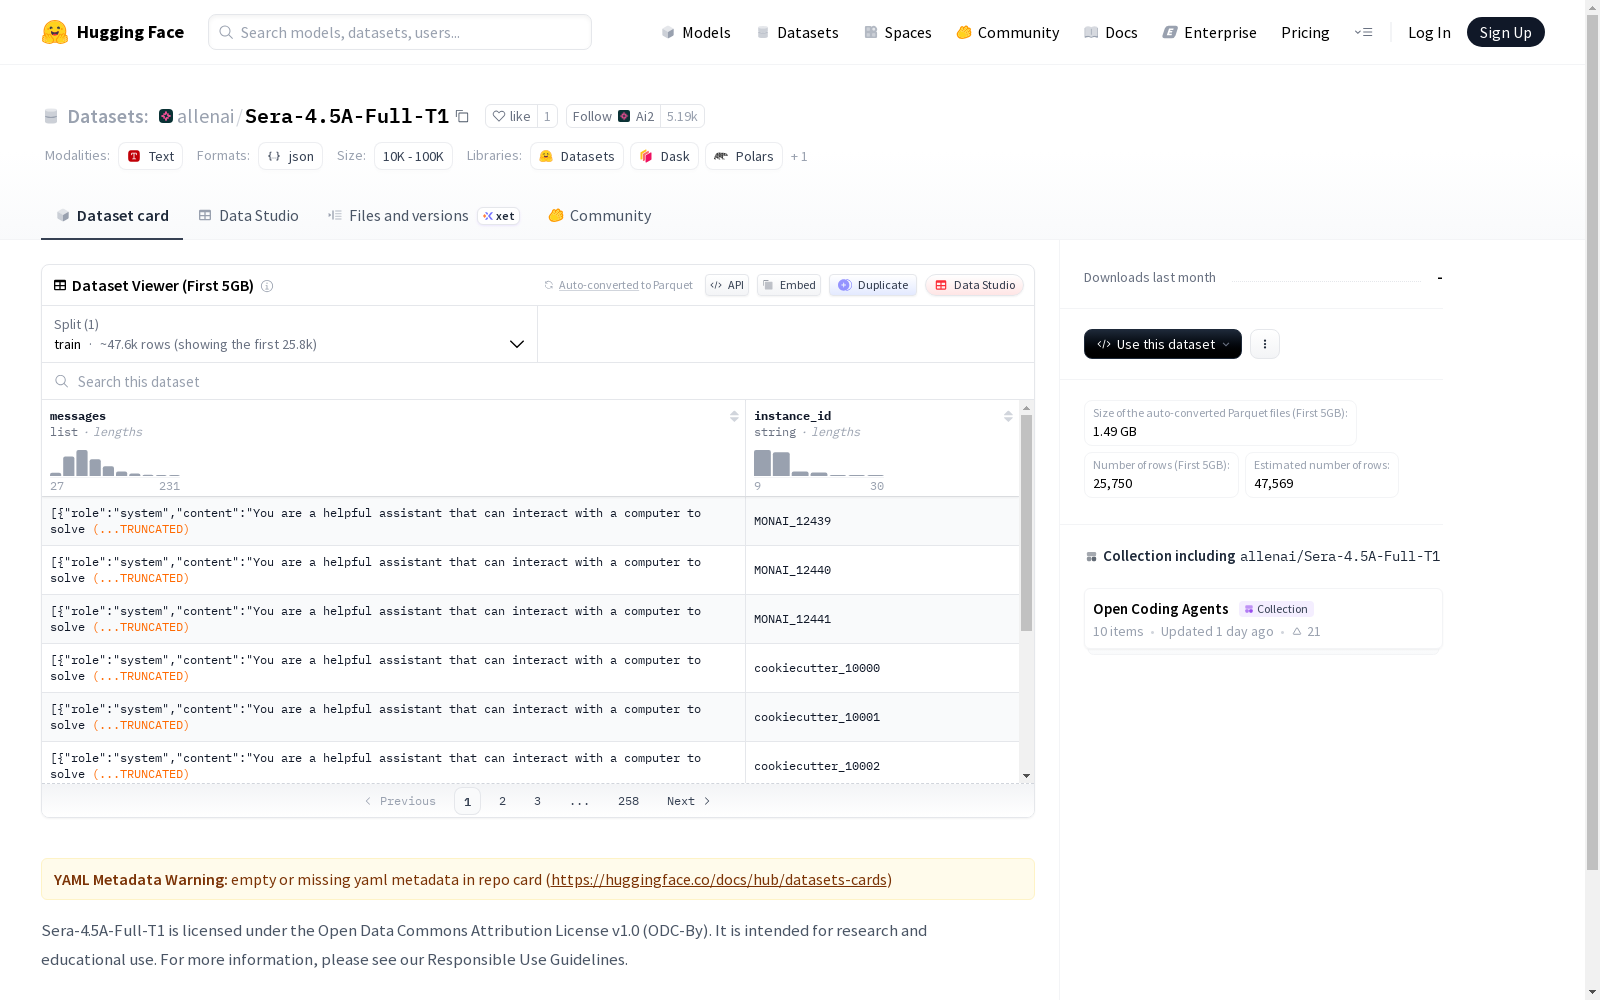
Task: Open Community in the top navigation
Action: click(1008, 32)
